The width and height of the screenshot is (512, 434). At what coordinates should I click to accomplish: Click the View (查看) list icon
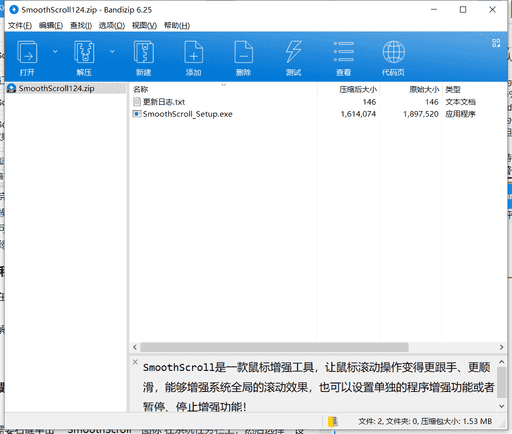pos(344,52)
